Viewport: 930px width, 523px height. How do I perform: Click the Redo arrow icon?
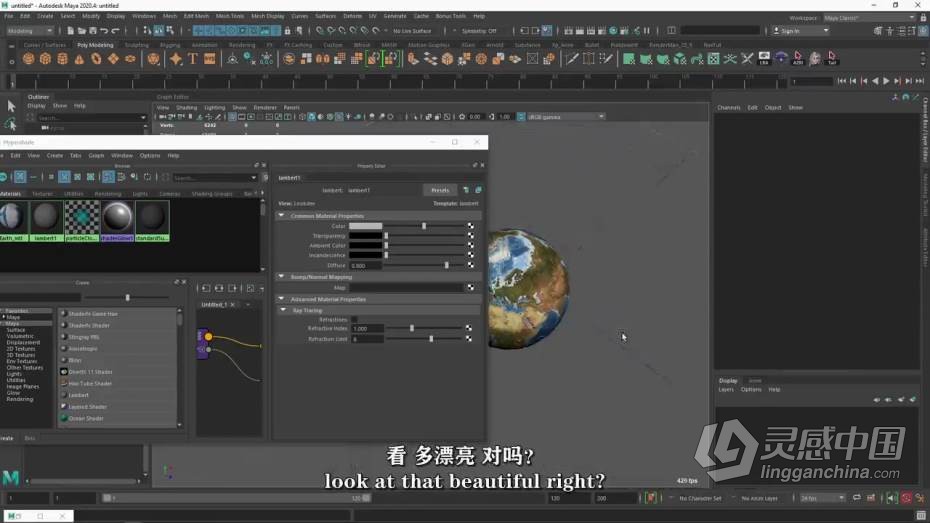point(115,31)
